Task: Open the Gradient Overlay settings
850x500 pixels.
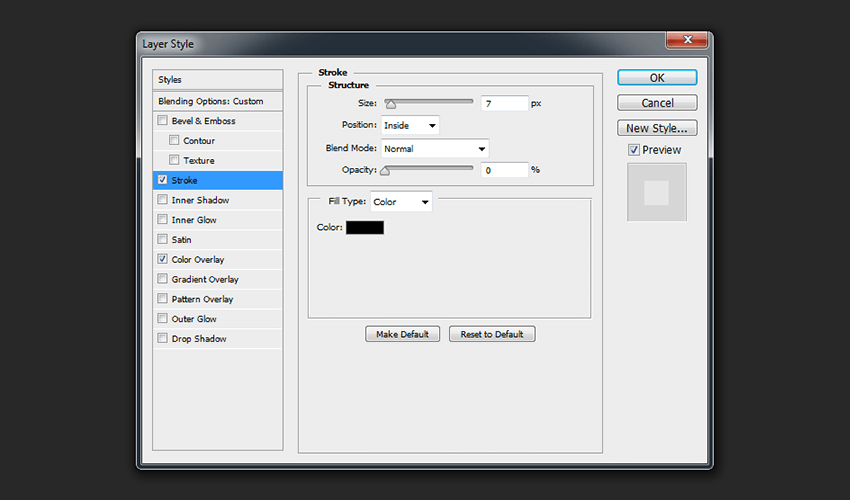Action: point(205,279)
